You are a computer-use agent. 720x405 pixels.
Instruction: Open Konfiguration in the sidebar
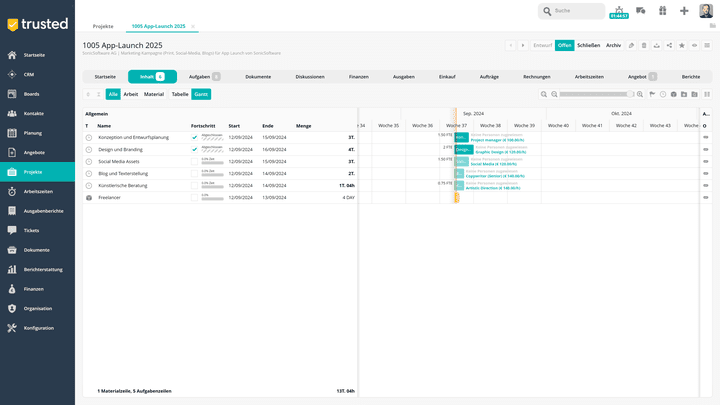(37, 328)
